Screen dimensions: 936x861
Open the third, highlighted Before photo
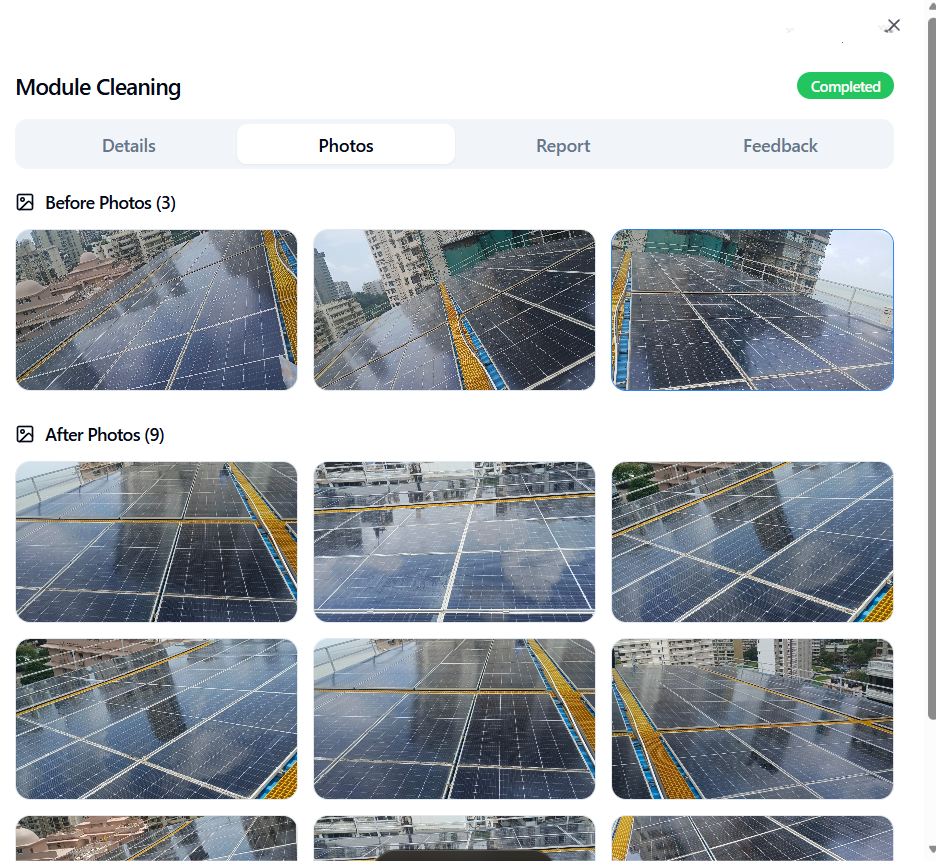[752, 310]
